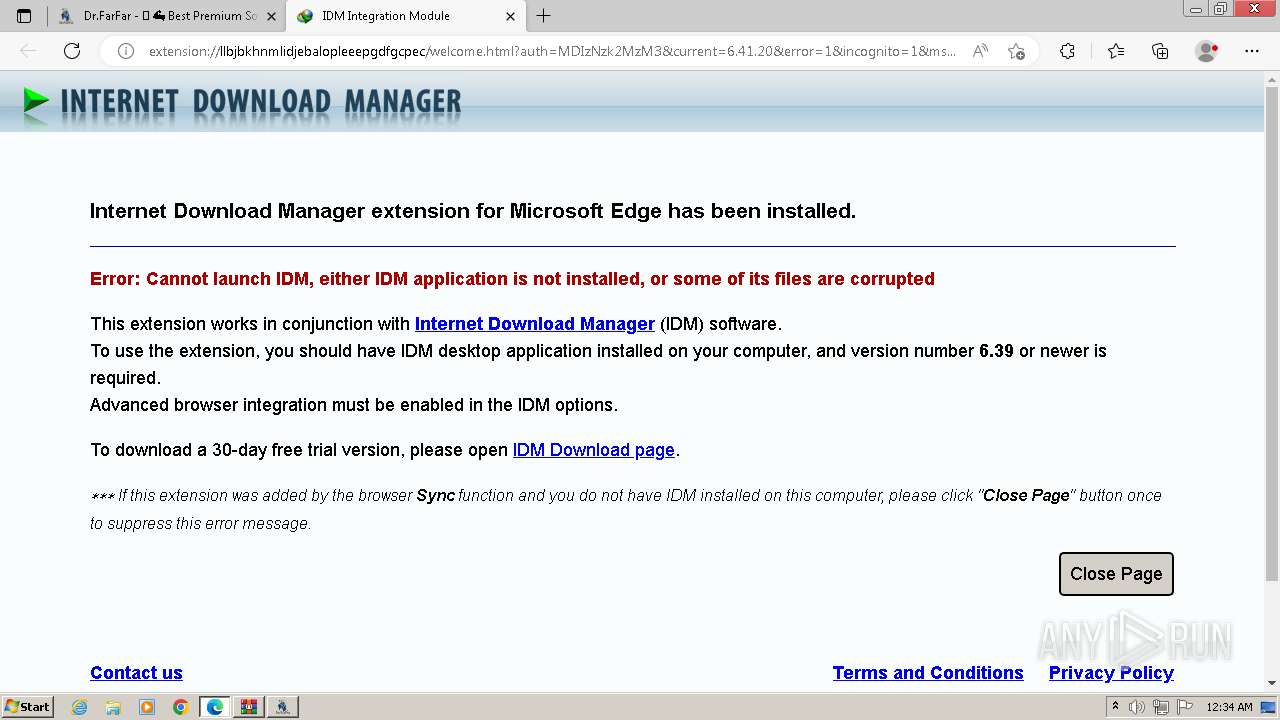Add this page to favorites star icon
The width and height of the screenshot is (1280, 720).
[x=1016, y=51]
